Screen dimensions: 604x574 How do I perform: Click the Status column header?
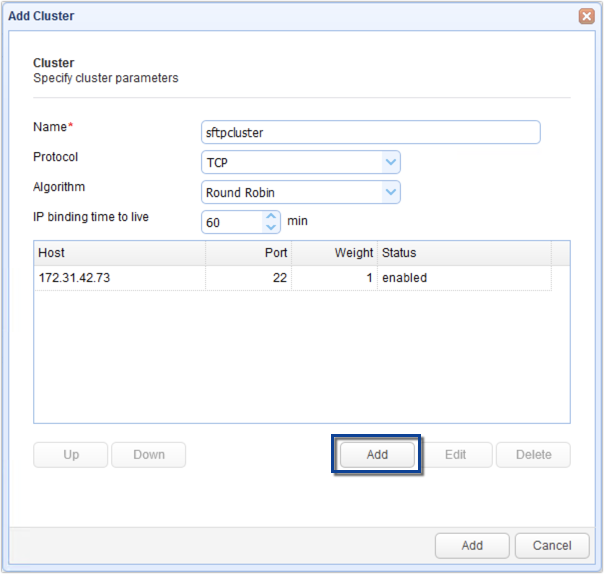(464, 253)
